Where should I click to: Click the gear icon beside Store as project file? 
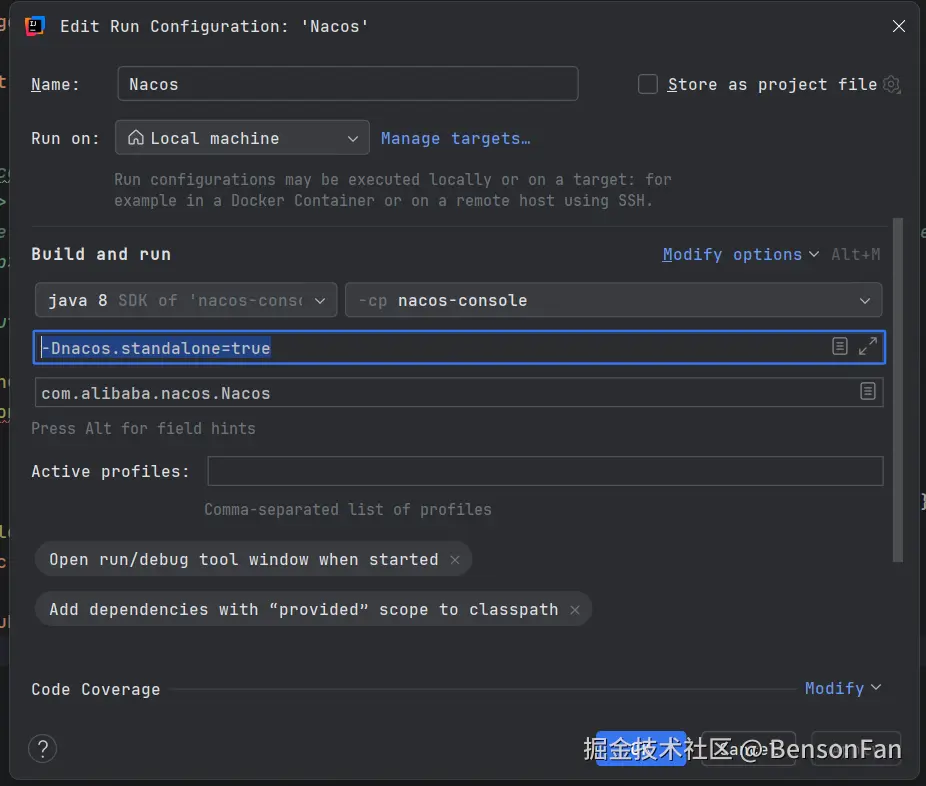(x=892, y=85)
